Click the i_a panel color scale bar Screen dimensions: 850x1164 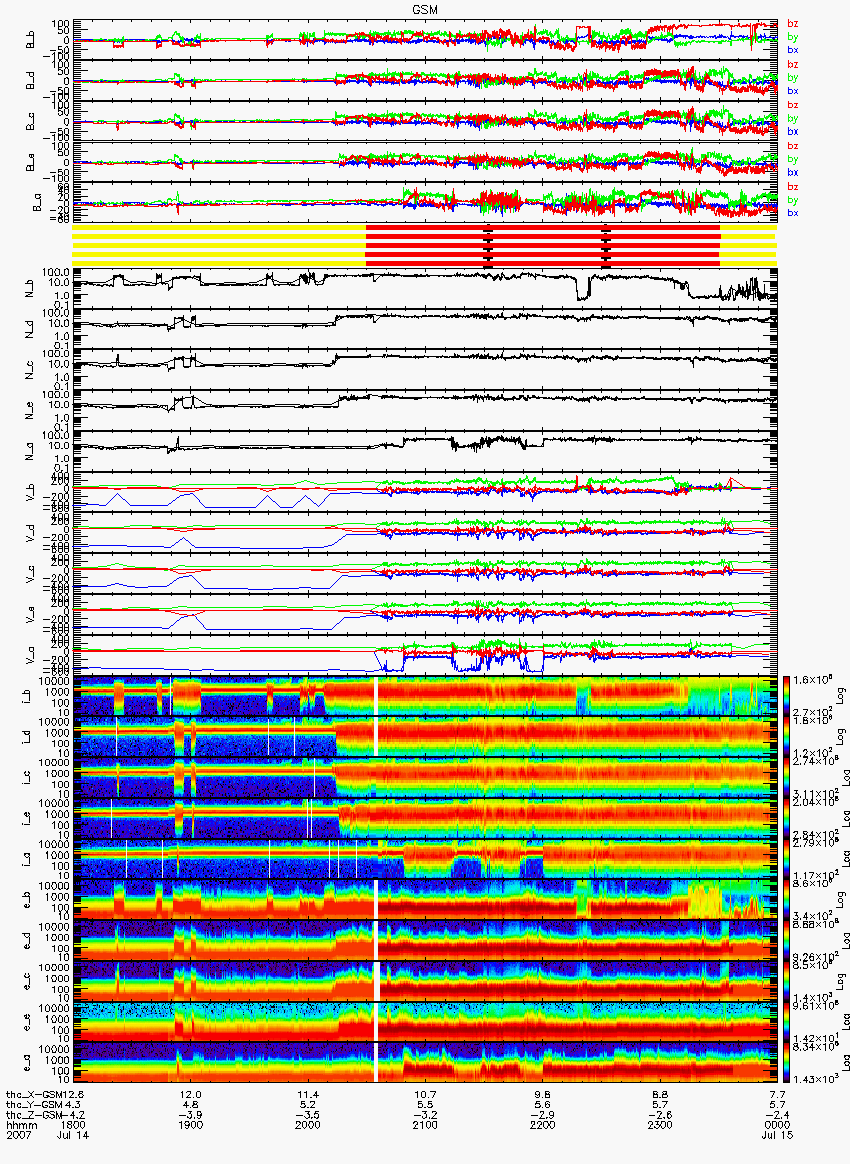coord(788,859)
